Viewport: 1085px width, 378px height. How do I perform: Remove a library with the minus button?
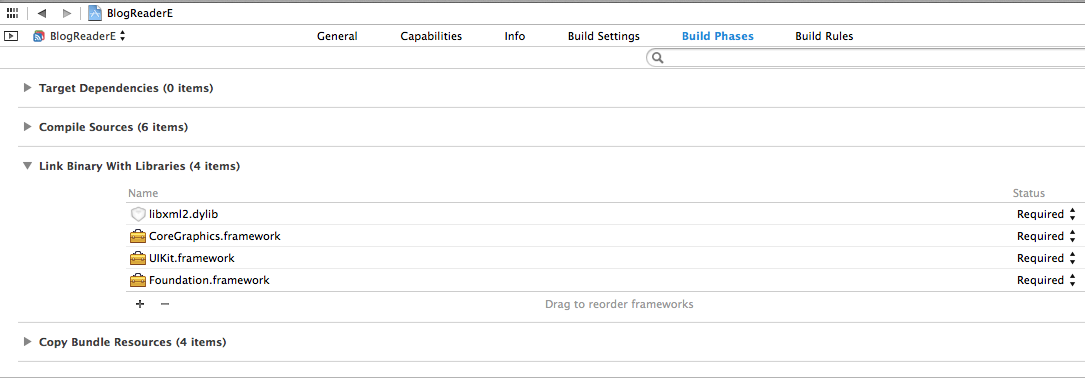tap(165, 304)
